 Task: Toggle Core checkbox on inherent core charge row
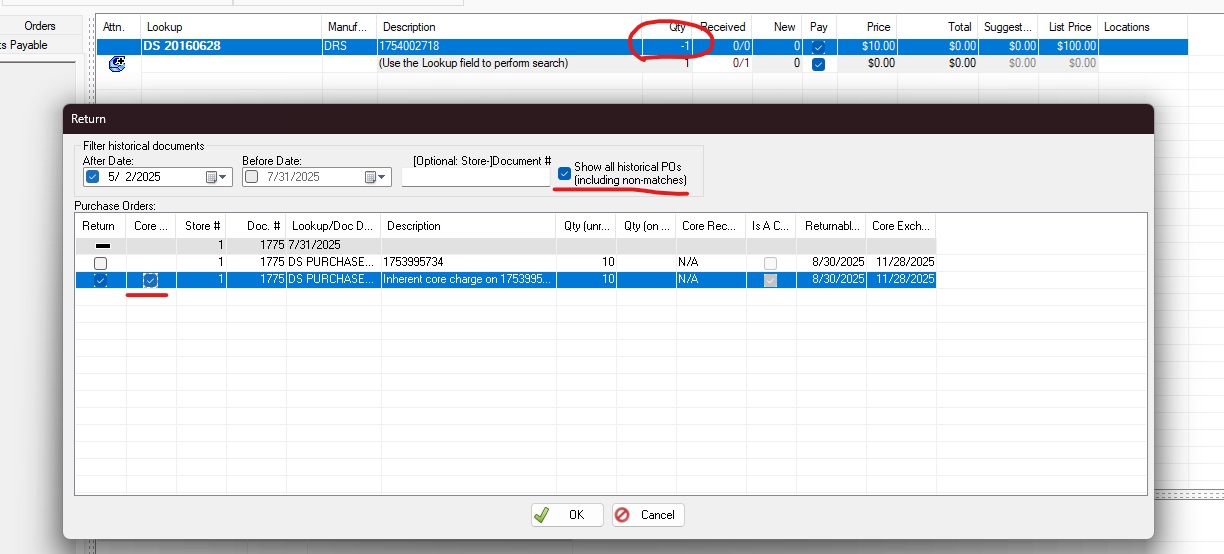click(x=150, y=281)
